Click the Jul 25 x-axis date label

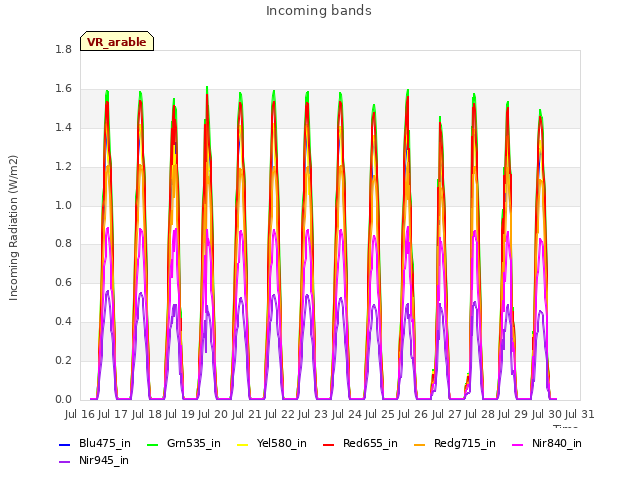(x=380, y=414)
